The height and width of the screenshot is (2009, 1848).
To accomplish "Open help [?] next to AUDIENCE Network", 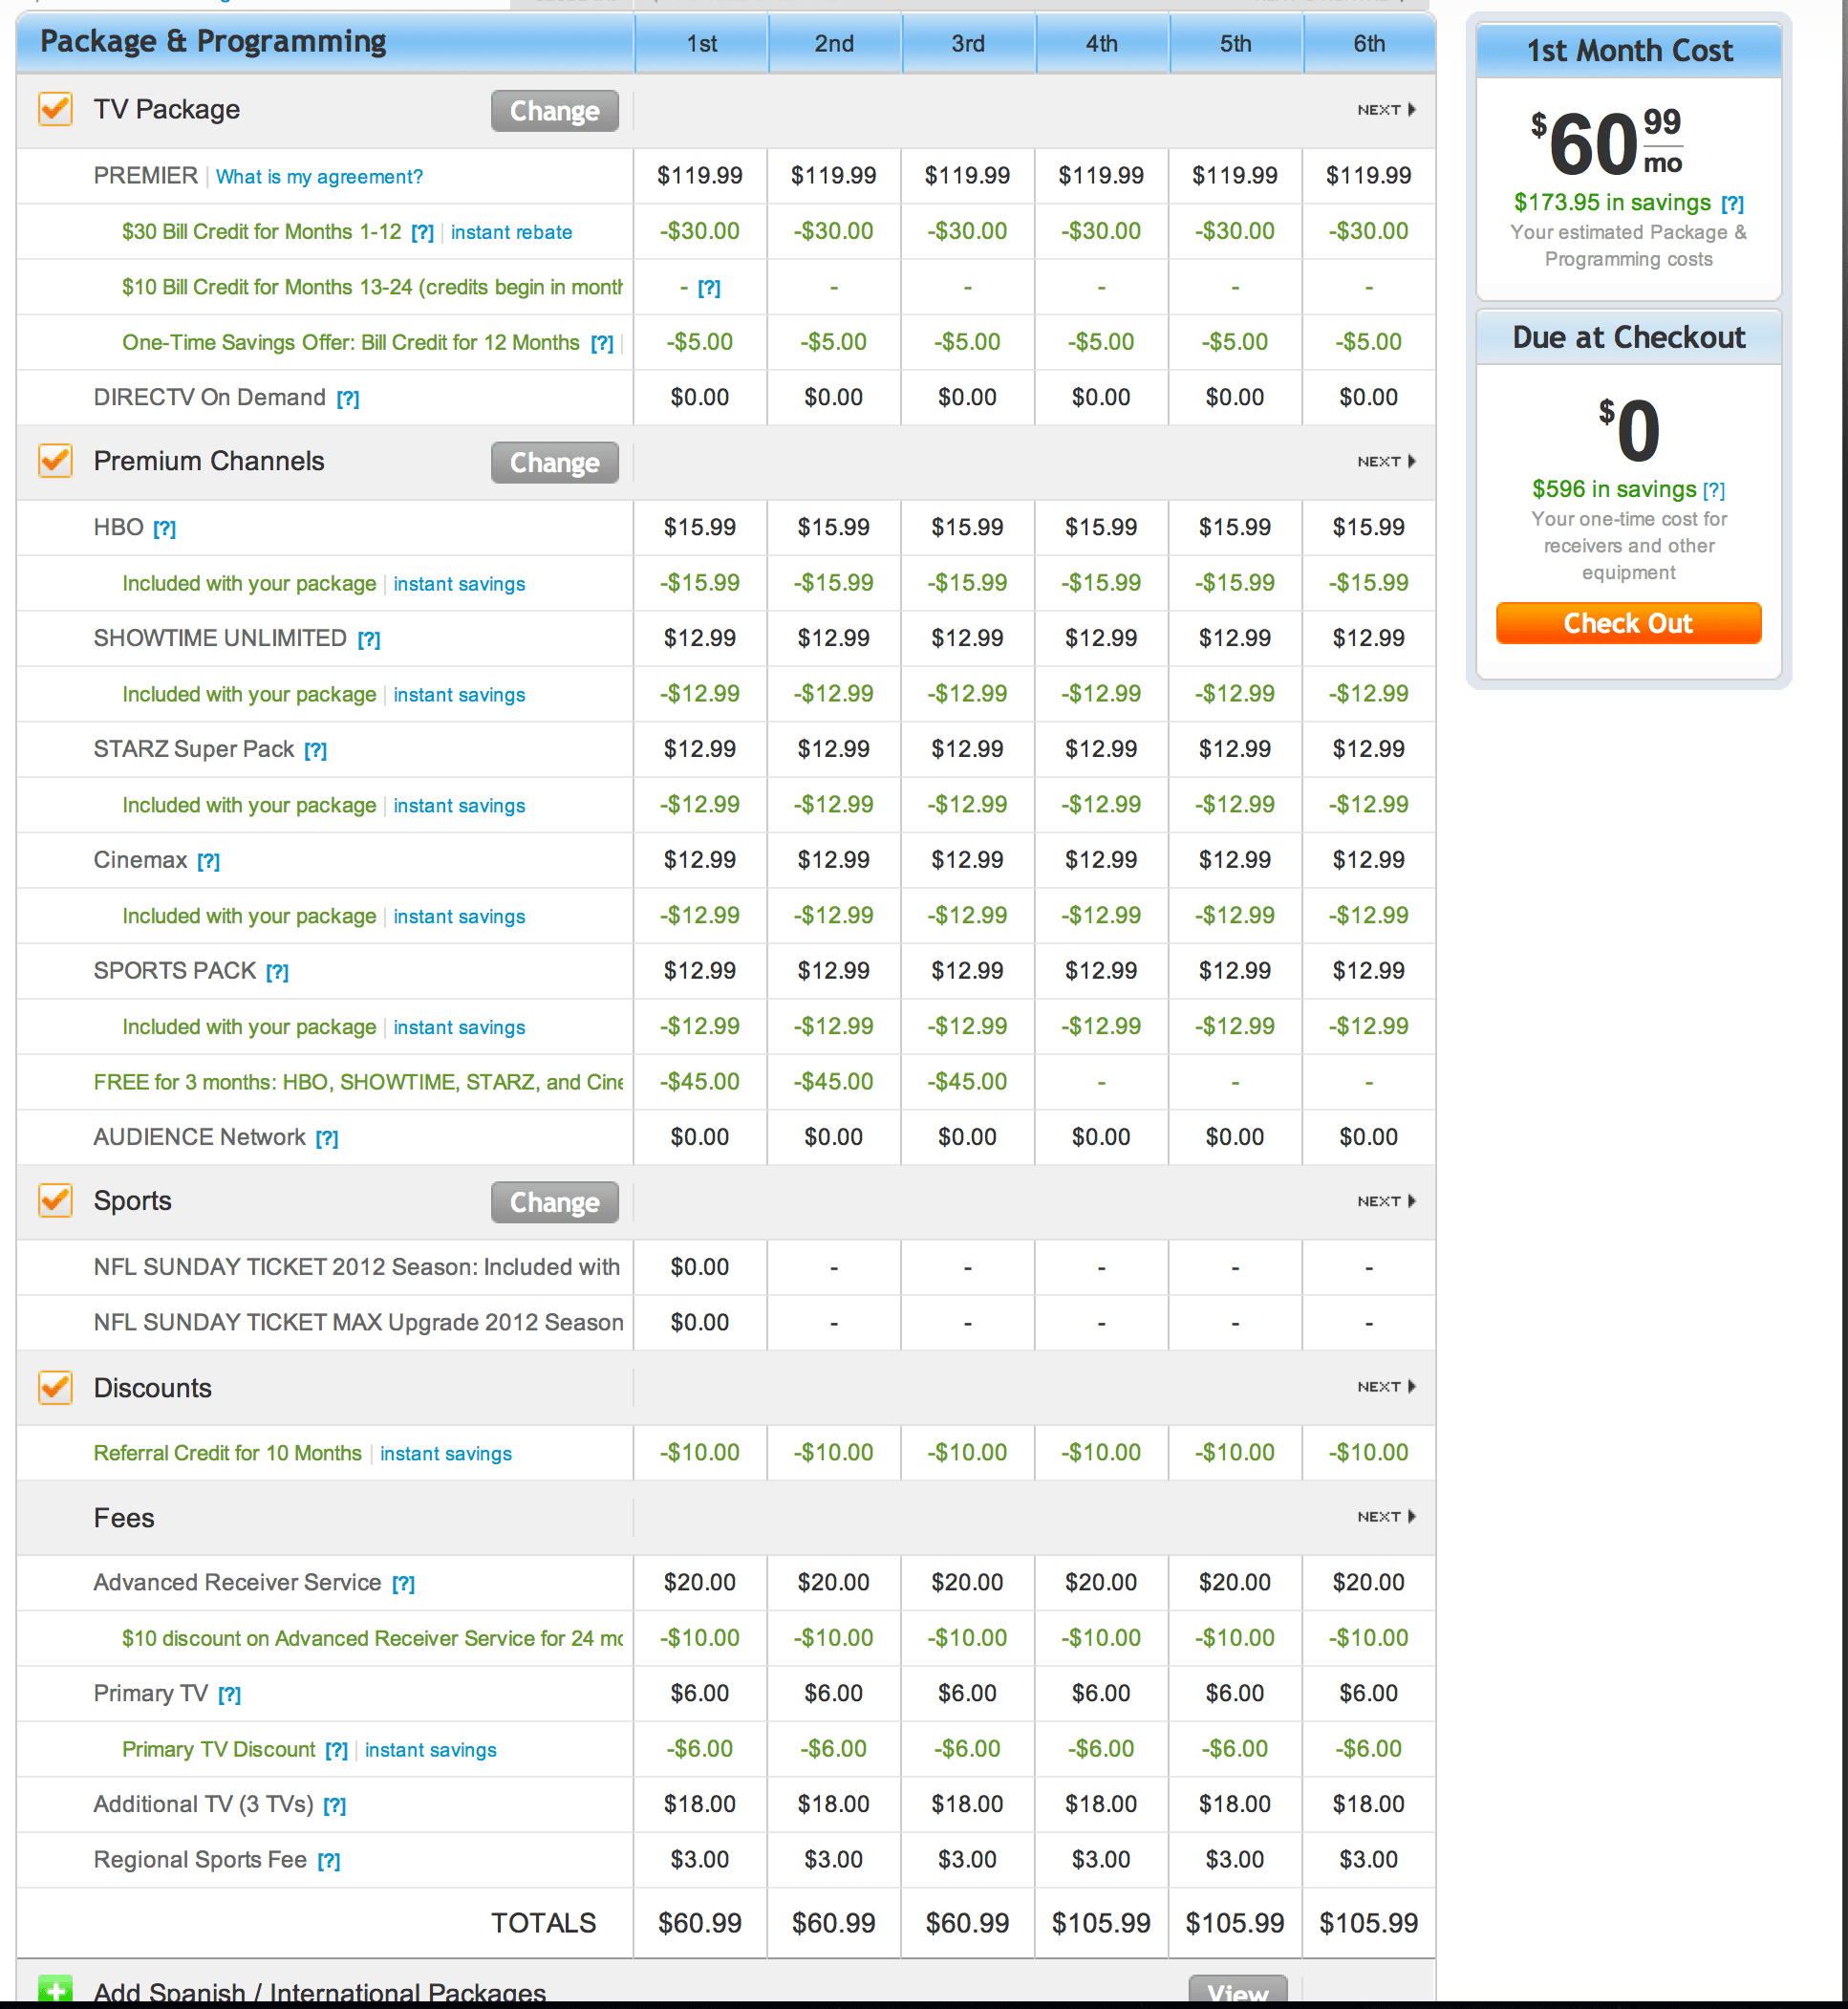I will coord(327,1139).
